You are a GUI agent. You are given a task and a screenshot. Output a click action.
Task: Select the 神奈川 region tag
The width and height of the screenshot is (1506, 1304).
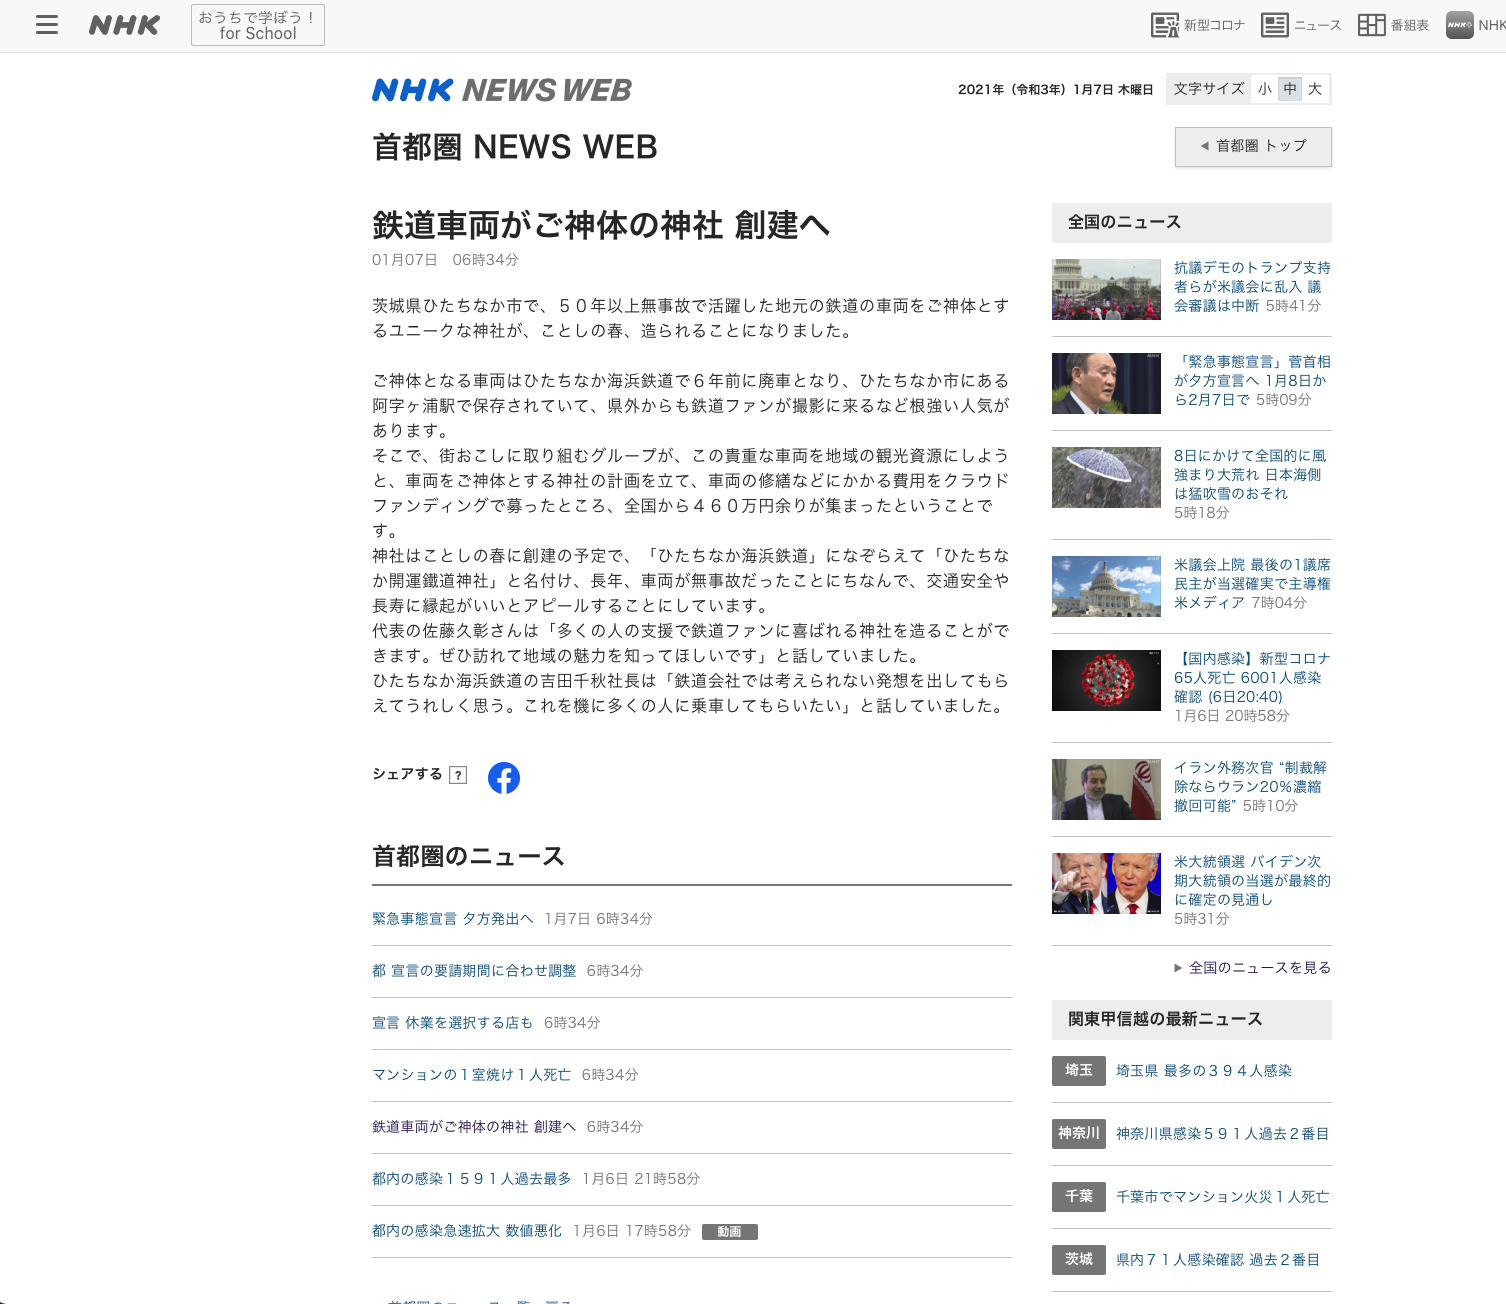[1078, 1133]
